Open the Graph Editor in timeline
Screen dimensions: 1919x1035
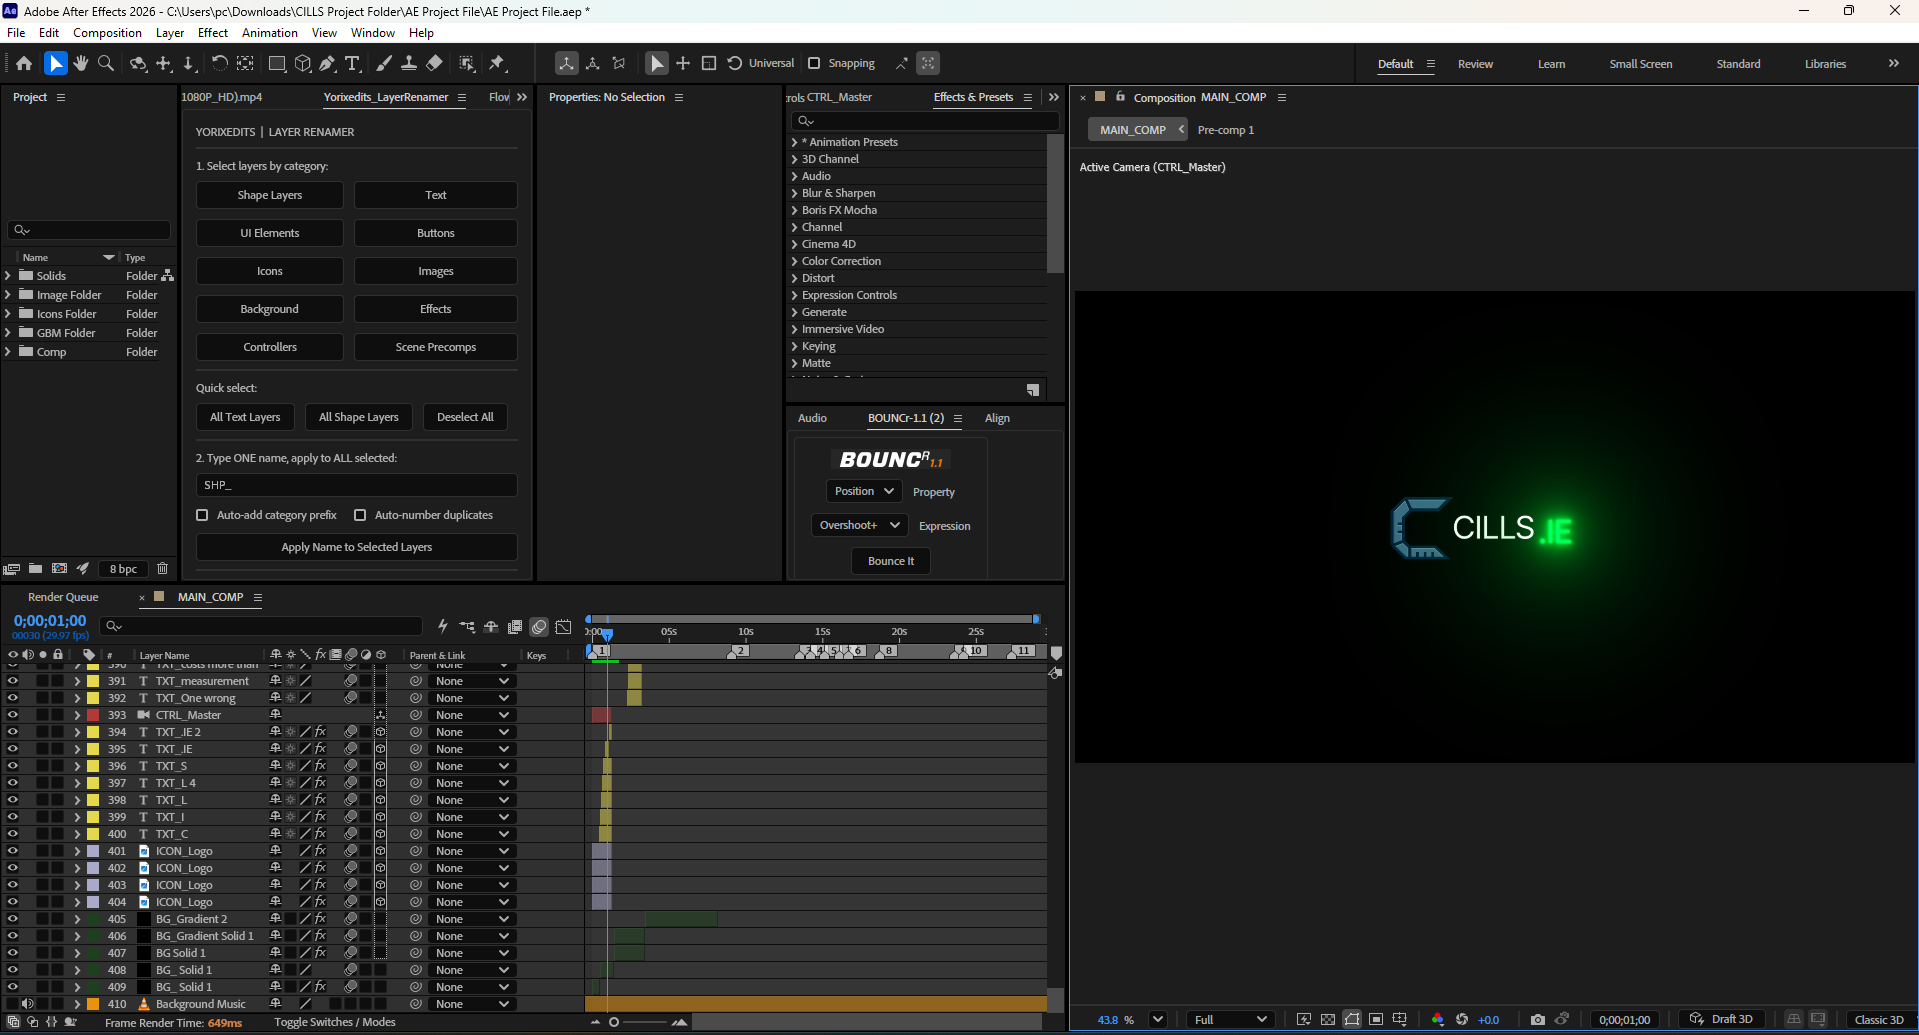pyautogui.click(x=564, y=627)
